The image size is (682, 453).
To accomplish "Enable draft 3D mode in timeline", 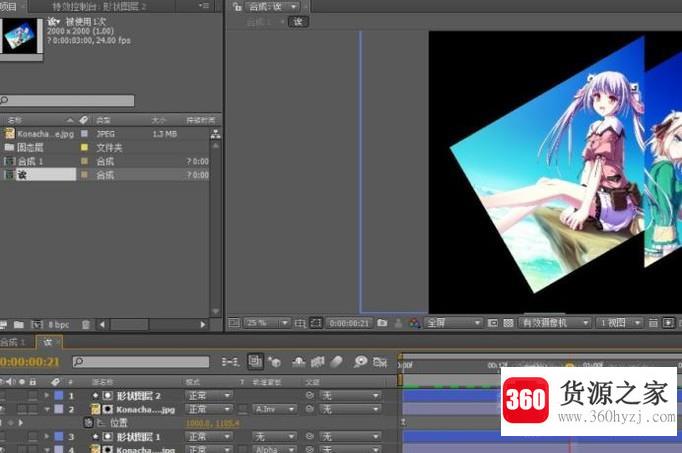I will pyautogui.click(x=274, y=362).
